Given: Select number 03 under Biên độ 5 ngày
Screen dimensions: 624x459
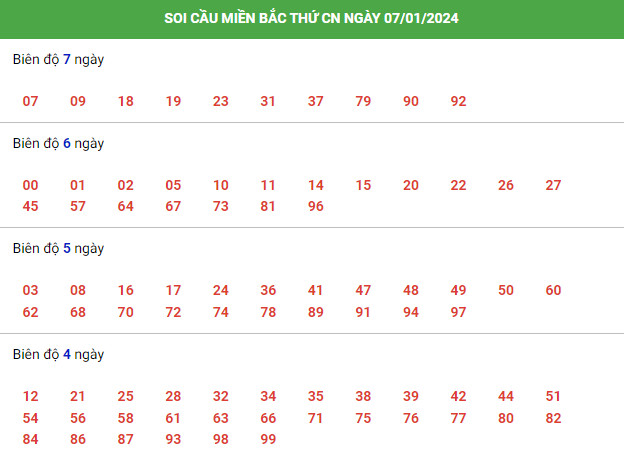Looking at the screenshot, I should pyautogui.click(x=30, y=290).
